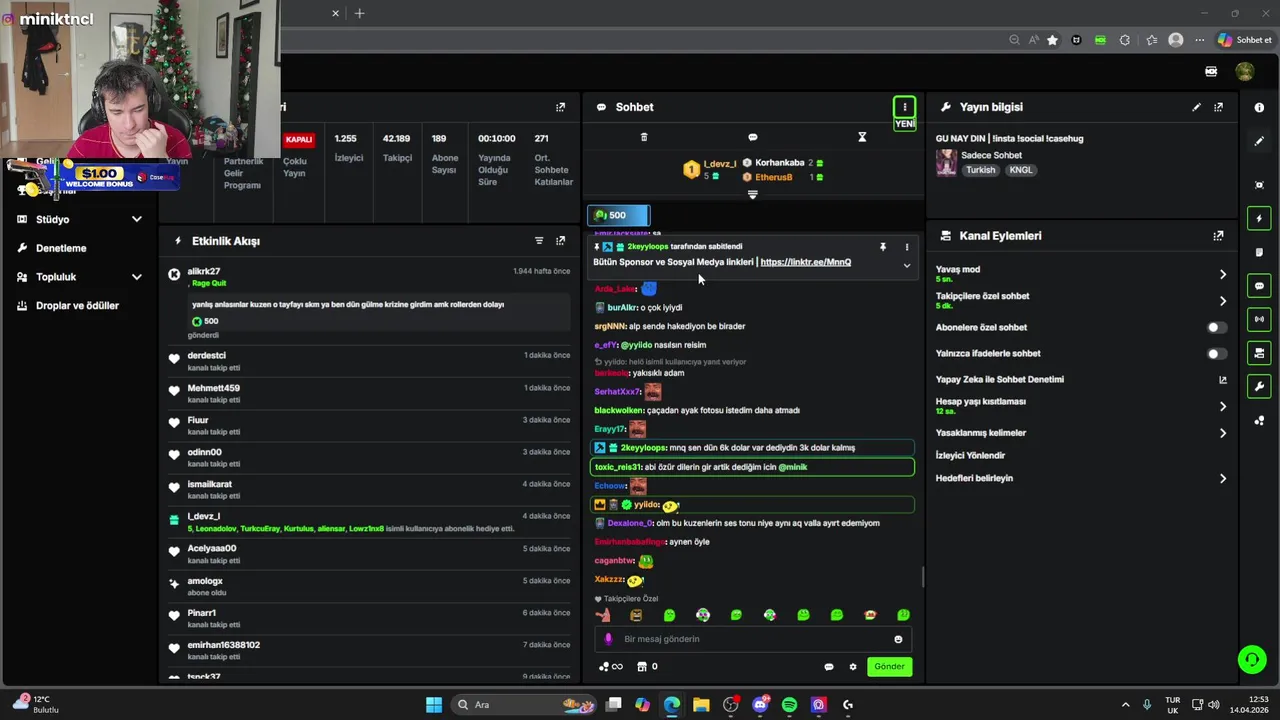Open Denetleme in left sidebar

pos(61,248)
